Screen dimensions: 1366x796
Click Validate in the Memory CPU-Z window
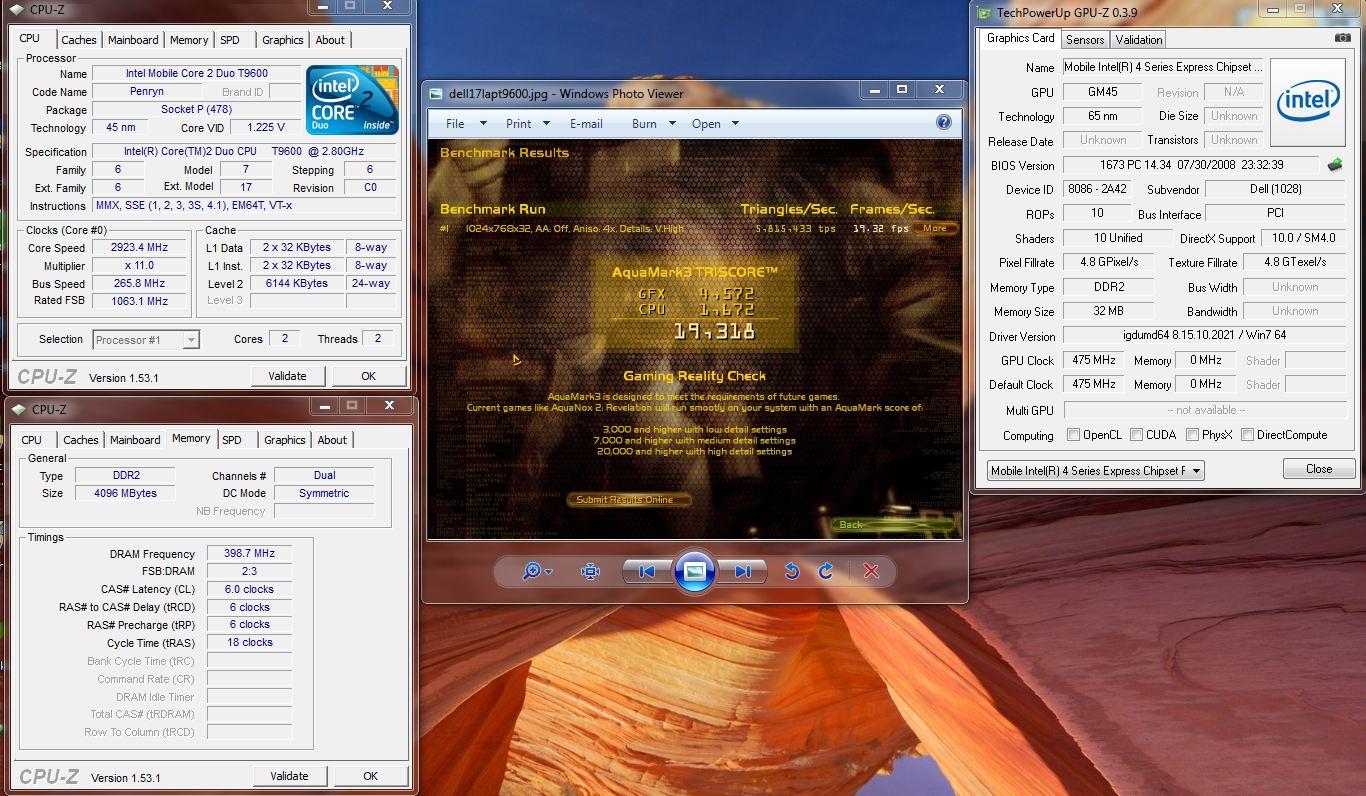click(289, 776)
